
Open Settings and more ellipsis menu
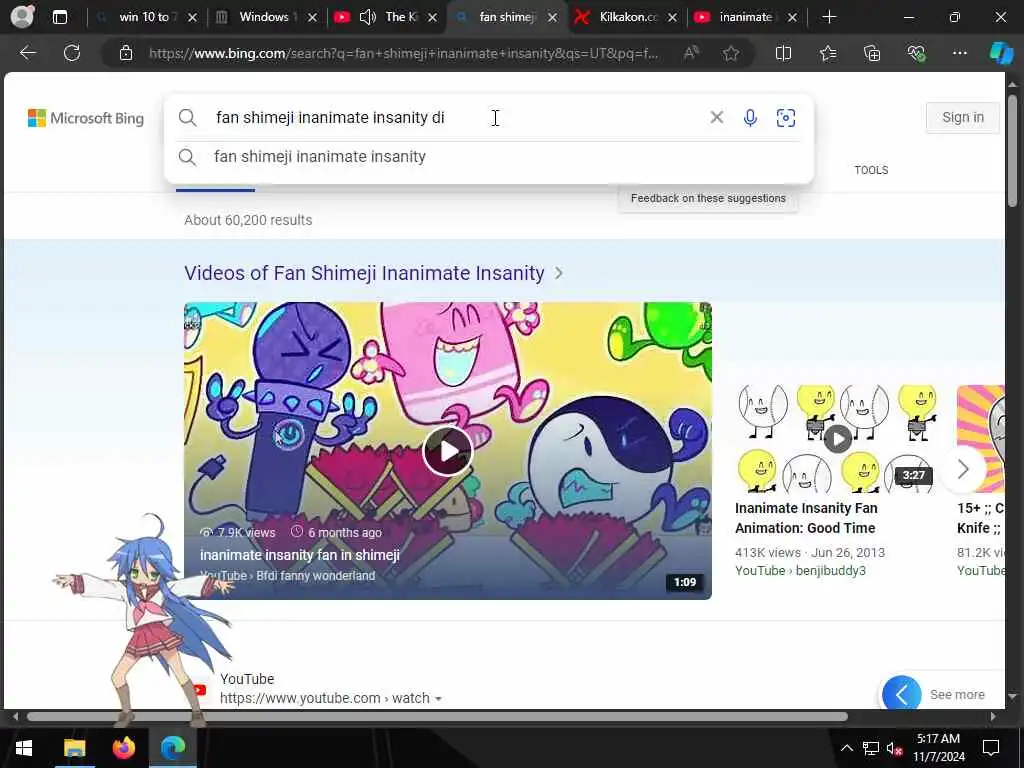coord(960,53)
